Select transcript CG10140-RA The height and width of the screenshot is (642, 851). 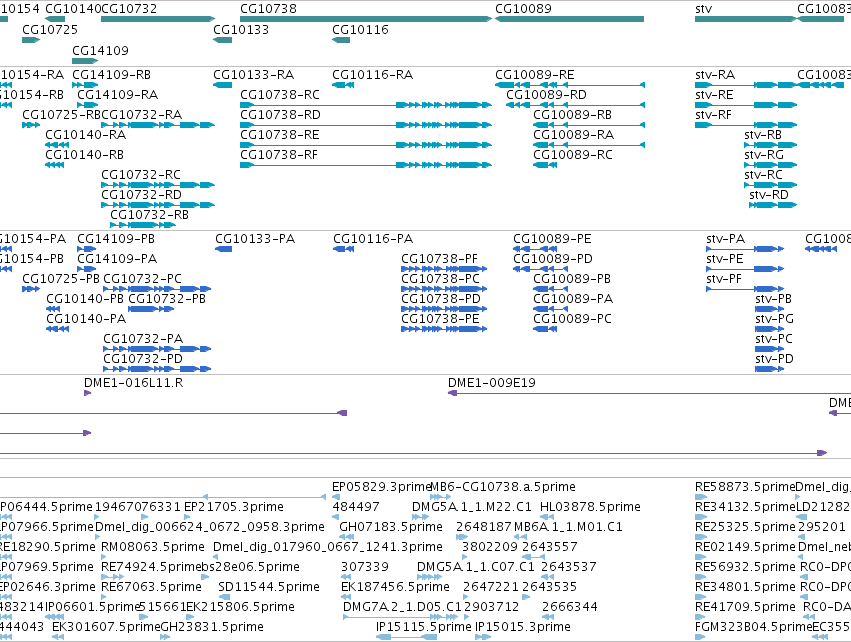click(57, 145)
